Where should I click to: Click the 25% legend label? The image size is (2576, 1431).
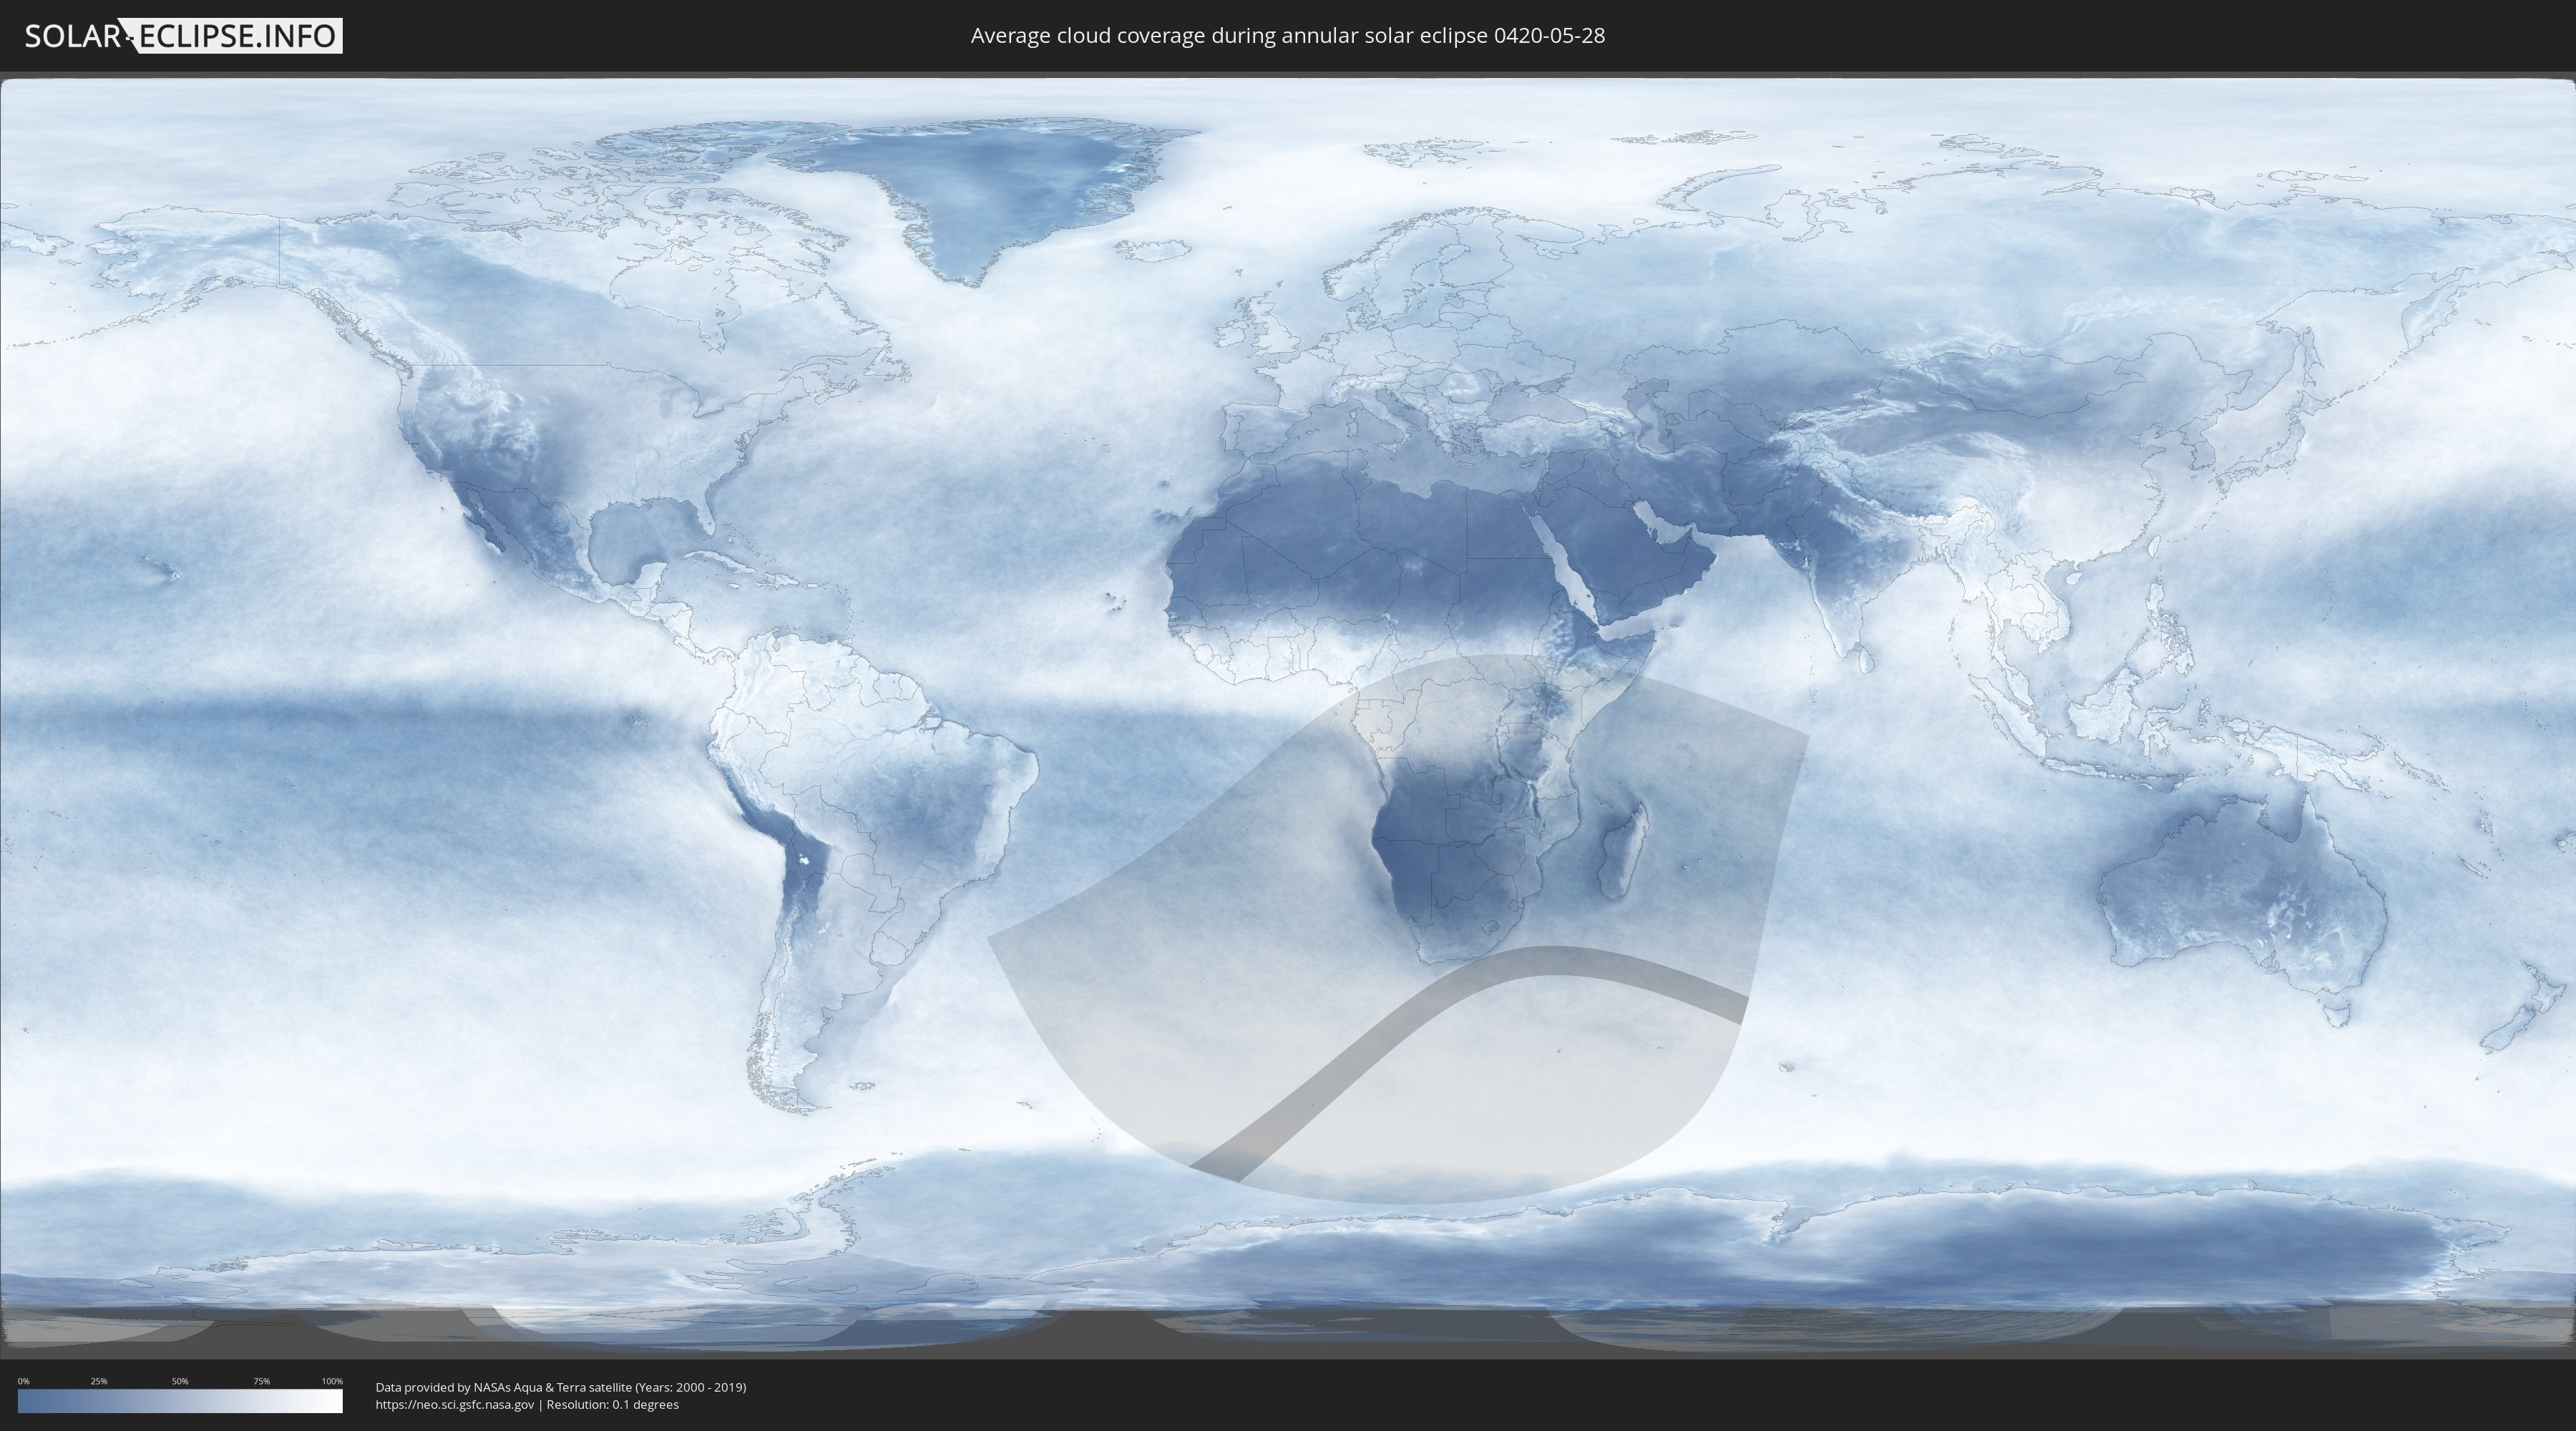[99, 1381]
